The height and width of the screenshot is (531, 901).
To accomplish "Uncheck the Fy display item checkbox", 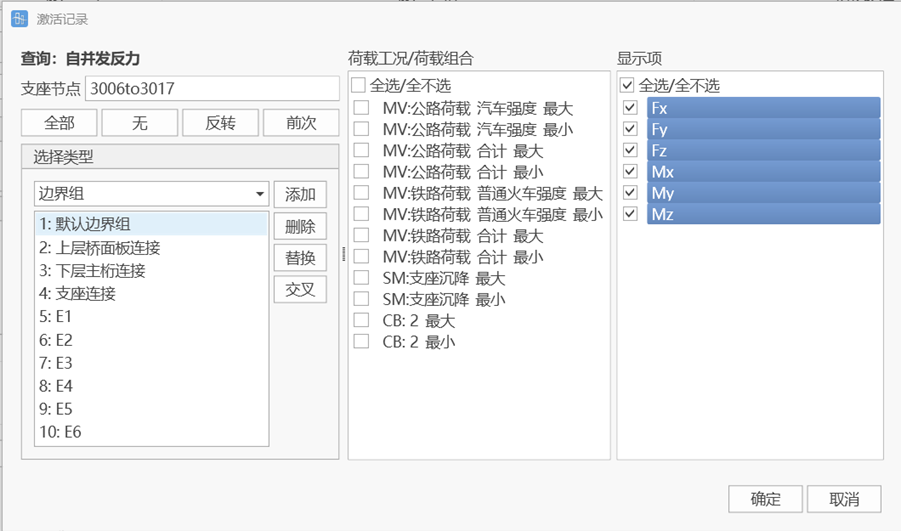I will (630, 129).
